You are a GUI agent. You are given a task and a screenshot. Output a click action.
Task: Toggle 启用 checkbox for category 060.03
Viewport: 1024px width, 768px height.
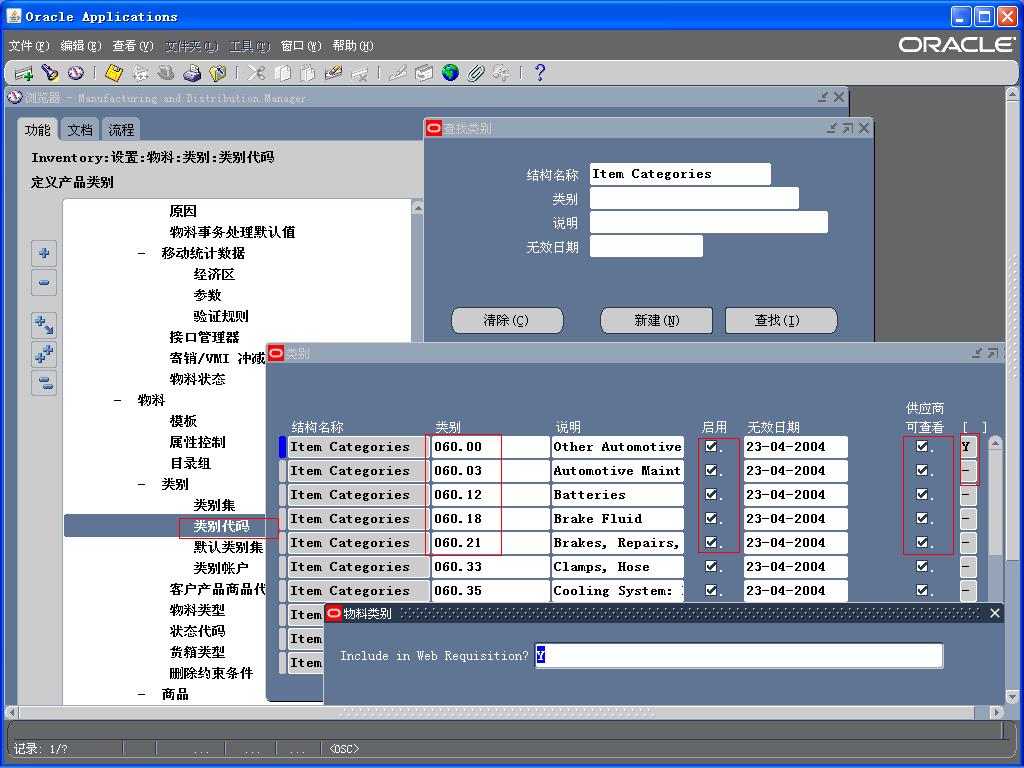point(711,471)
